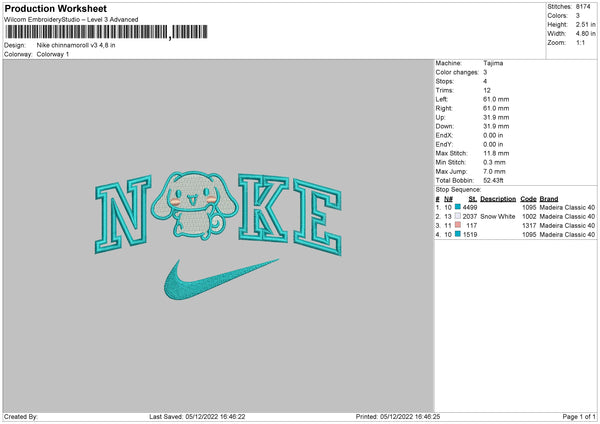Click the Machine value Tajima
This screenshot has width=600, height=424.
coord(493,63)
